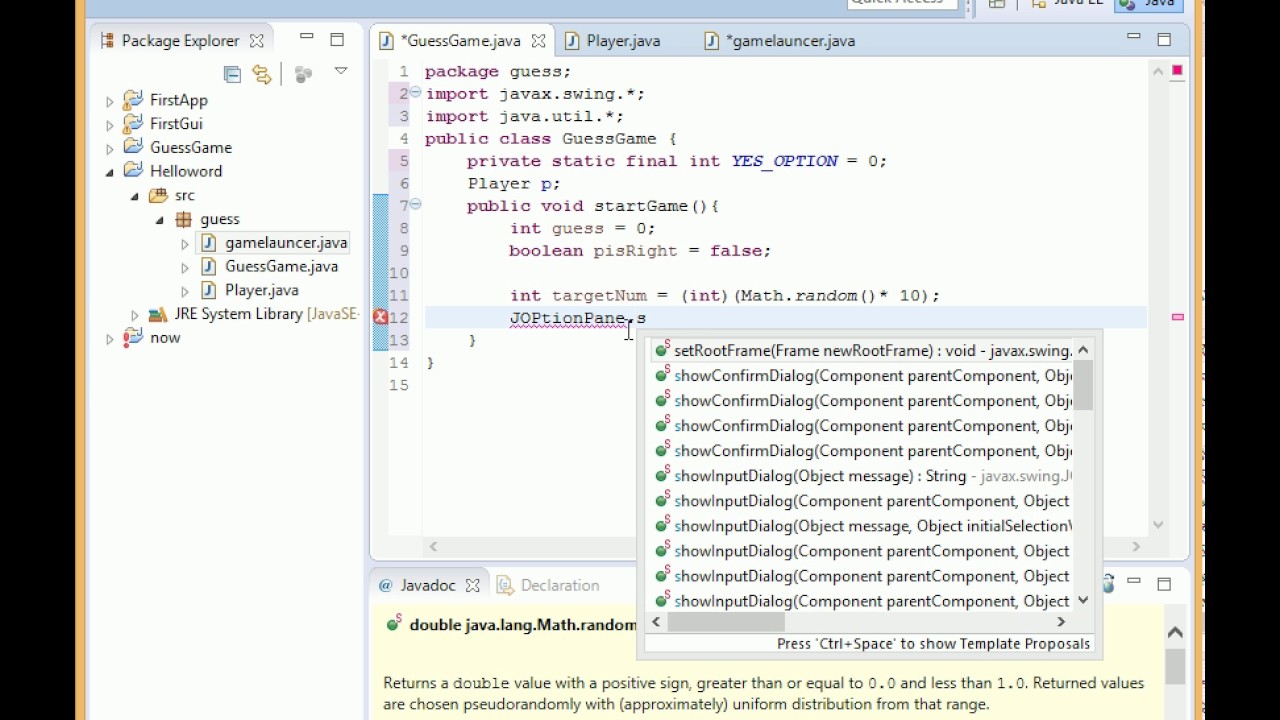This screenshot has height=720, width=1280.
Task: Toggle Link with Editor in Package Explorer
Action: pos(262,74)
